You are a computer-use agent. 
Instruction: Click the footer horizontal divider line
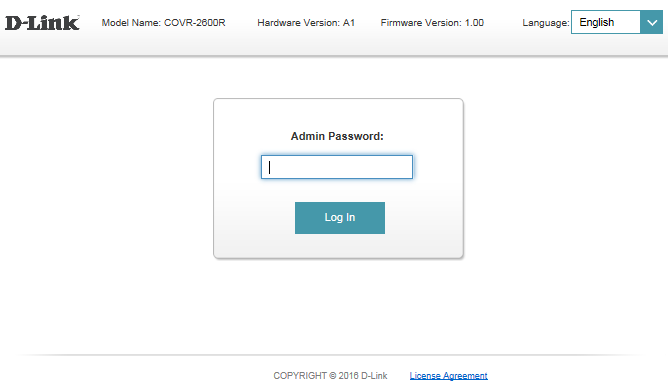point(334,354)
